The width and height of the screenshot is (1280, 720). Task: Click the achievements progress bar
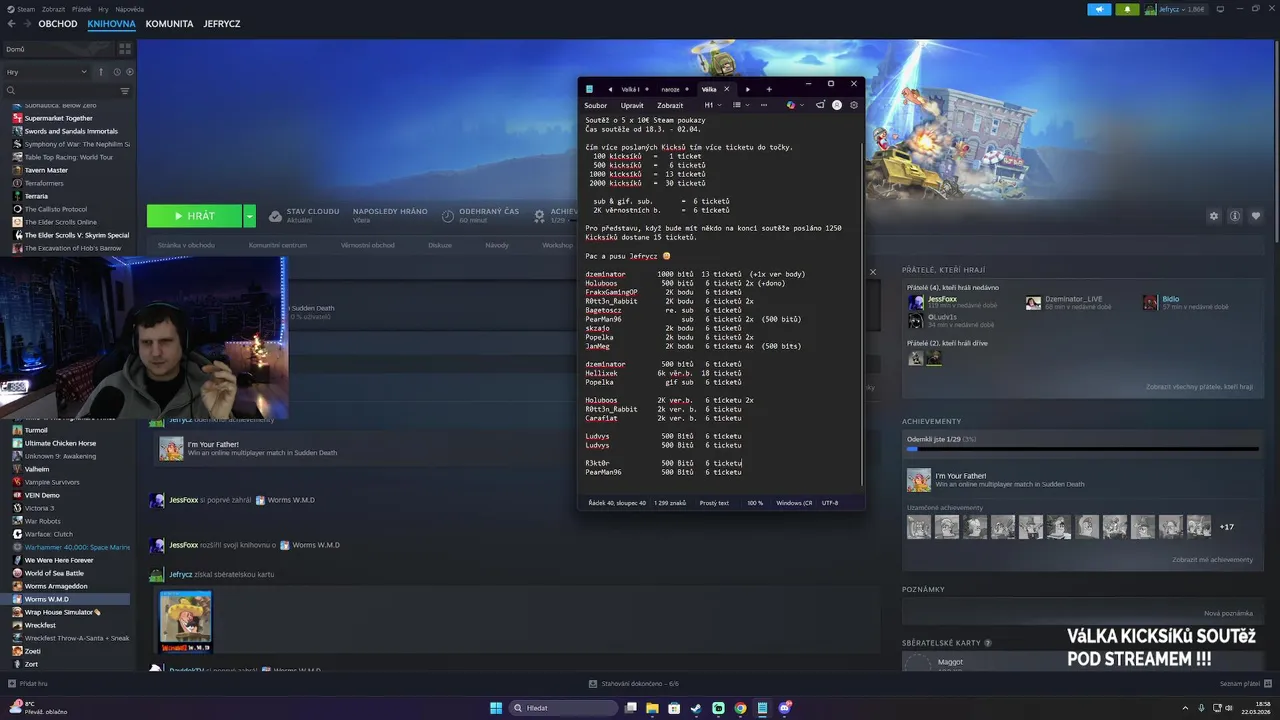click(x=1082, y=449)
